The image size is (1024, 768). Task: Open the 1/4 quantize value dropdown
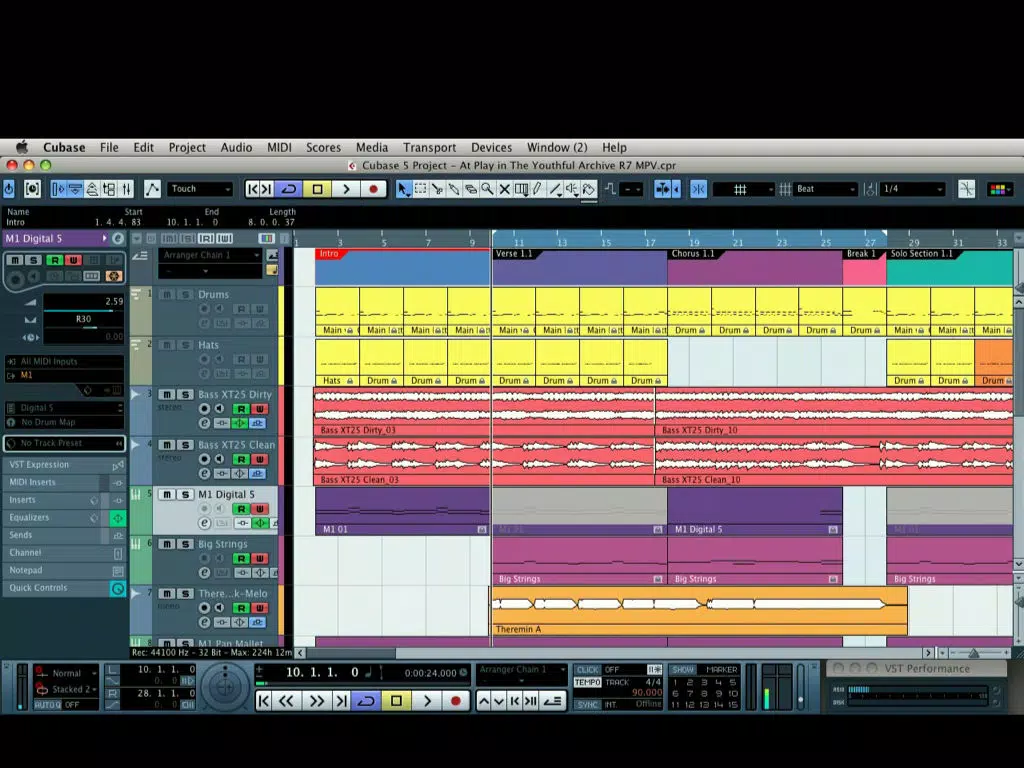click(912, 189)
